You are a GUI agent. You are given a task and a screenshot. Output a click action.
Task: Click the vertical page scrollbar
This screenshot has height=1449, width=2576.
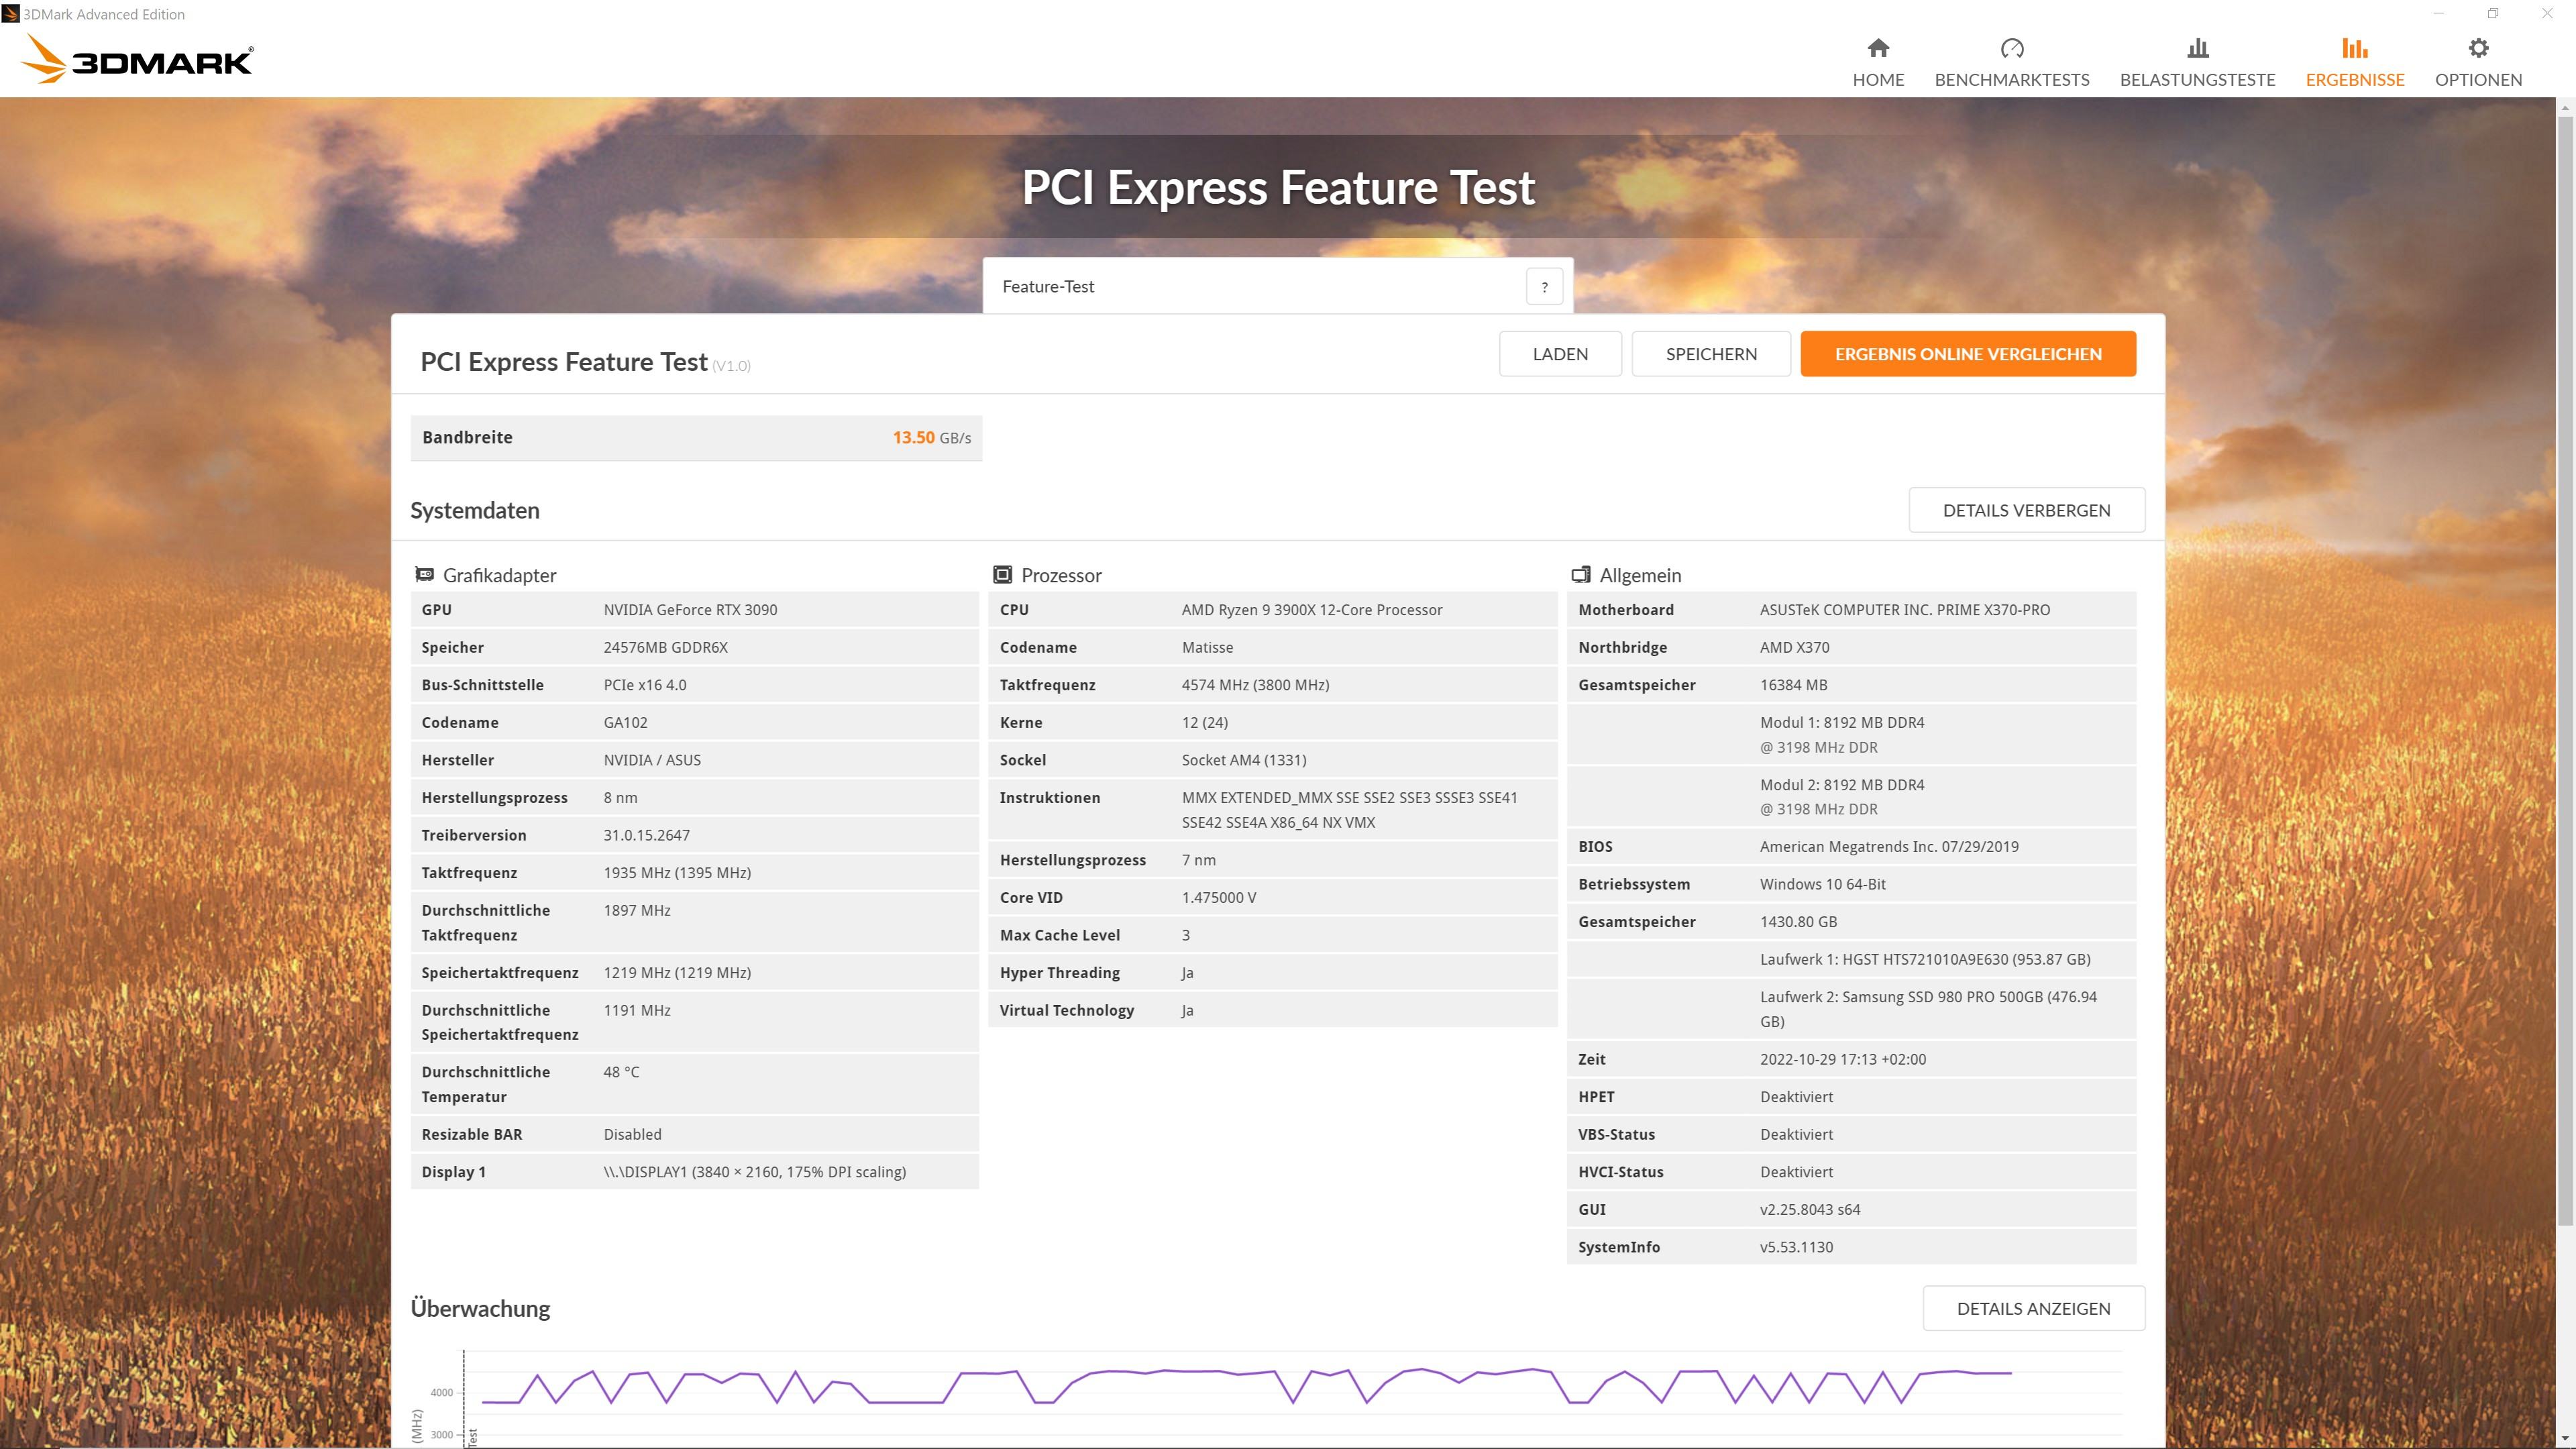(2565, 670)
